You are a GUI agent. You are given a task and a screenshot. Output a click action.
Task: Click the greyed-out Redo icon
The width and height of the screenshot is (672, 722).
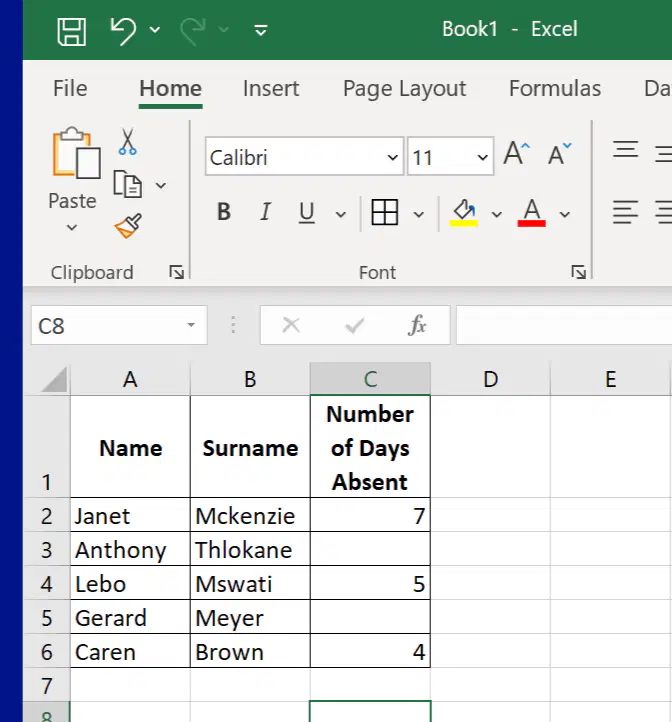tap(193, 30)
